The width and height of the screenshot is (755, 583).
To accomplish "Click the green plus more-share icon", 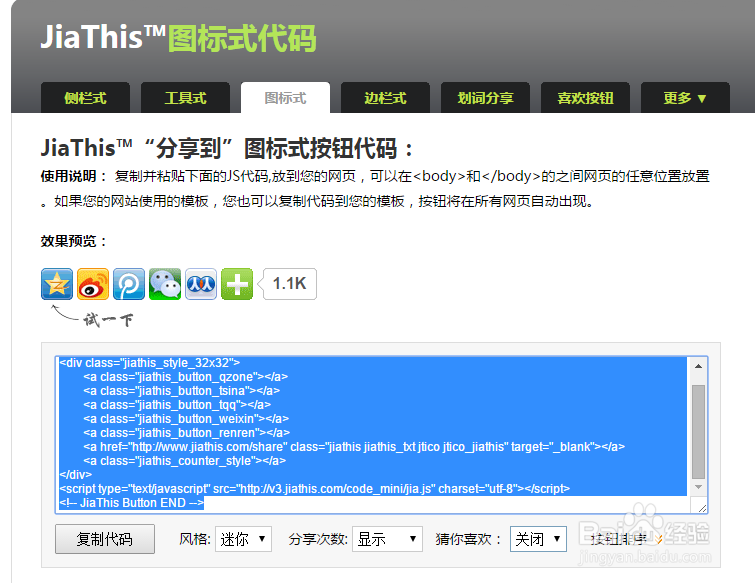I will tap(237, 284).
